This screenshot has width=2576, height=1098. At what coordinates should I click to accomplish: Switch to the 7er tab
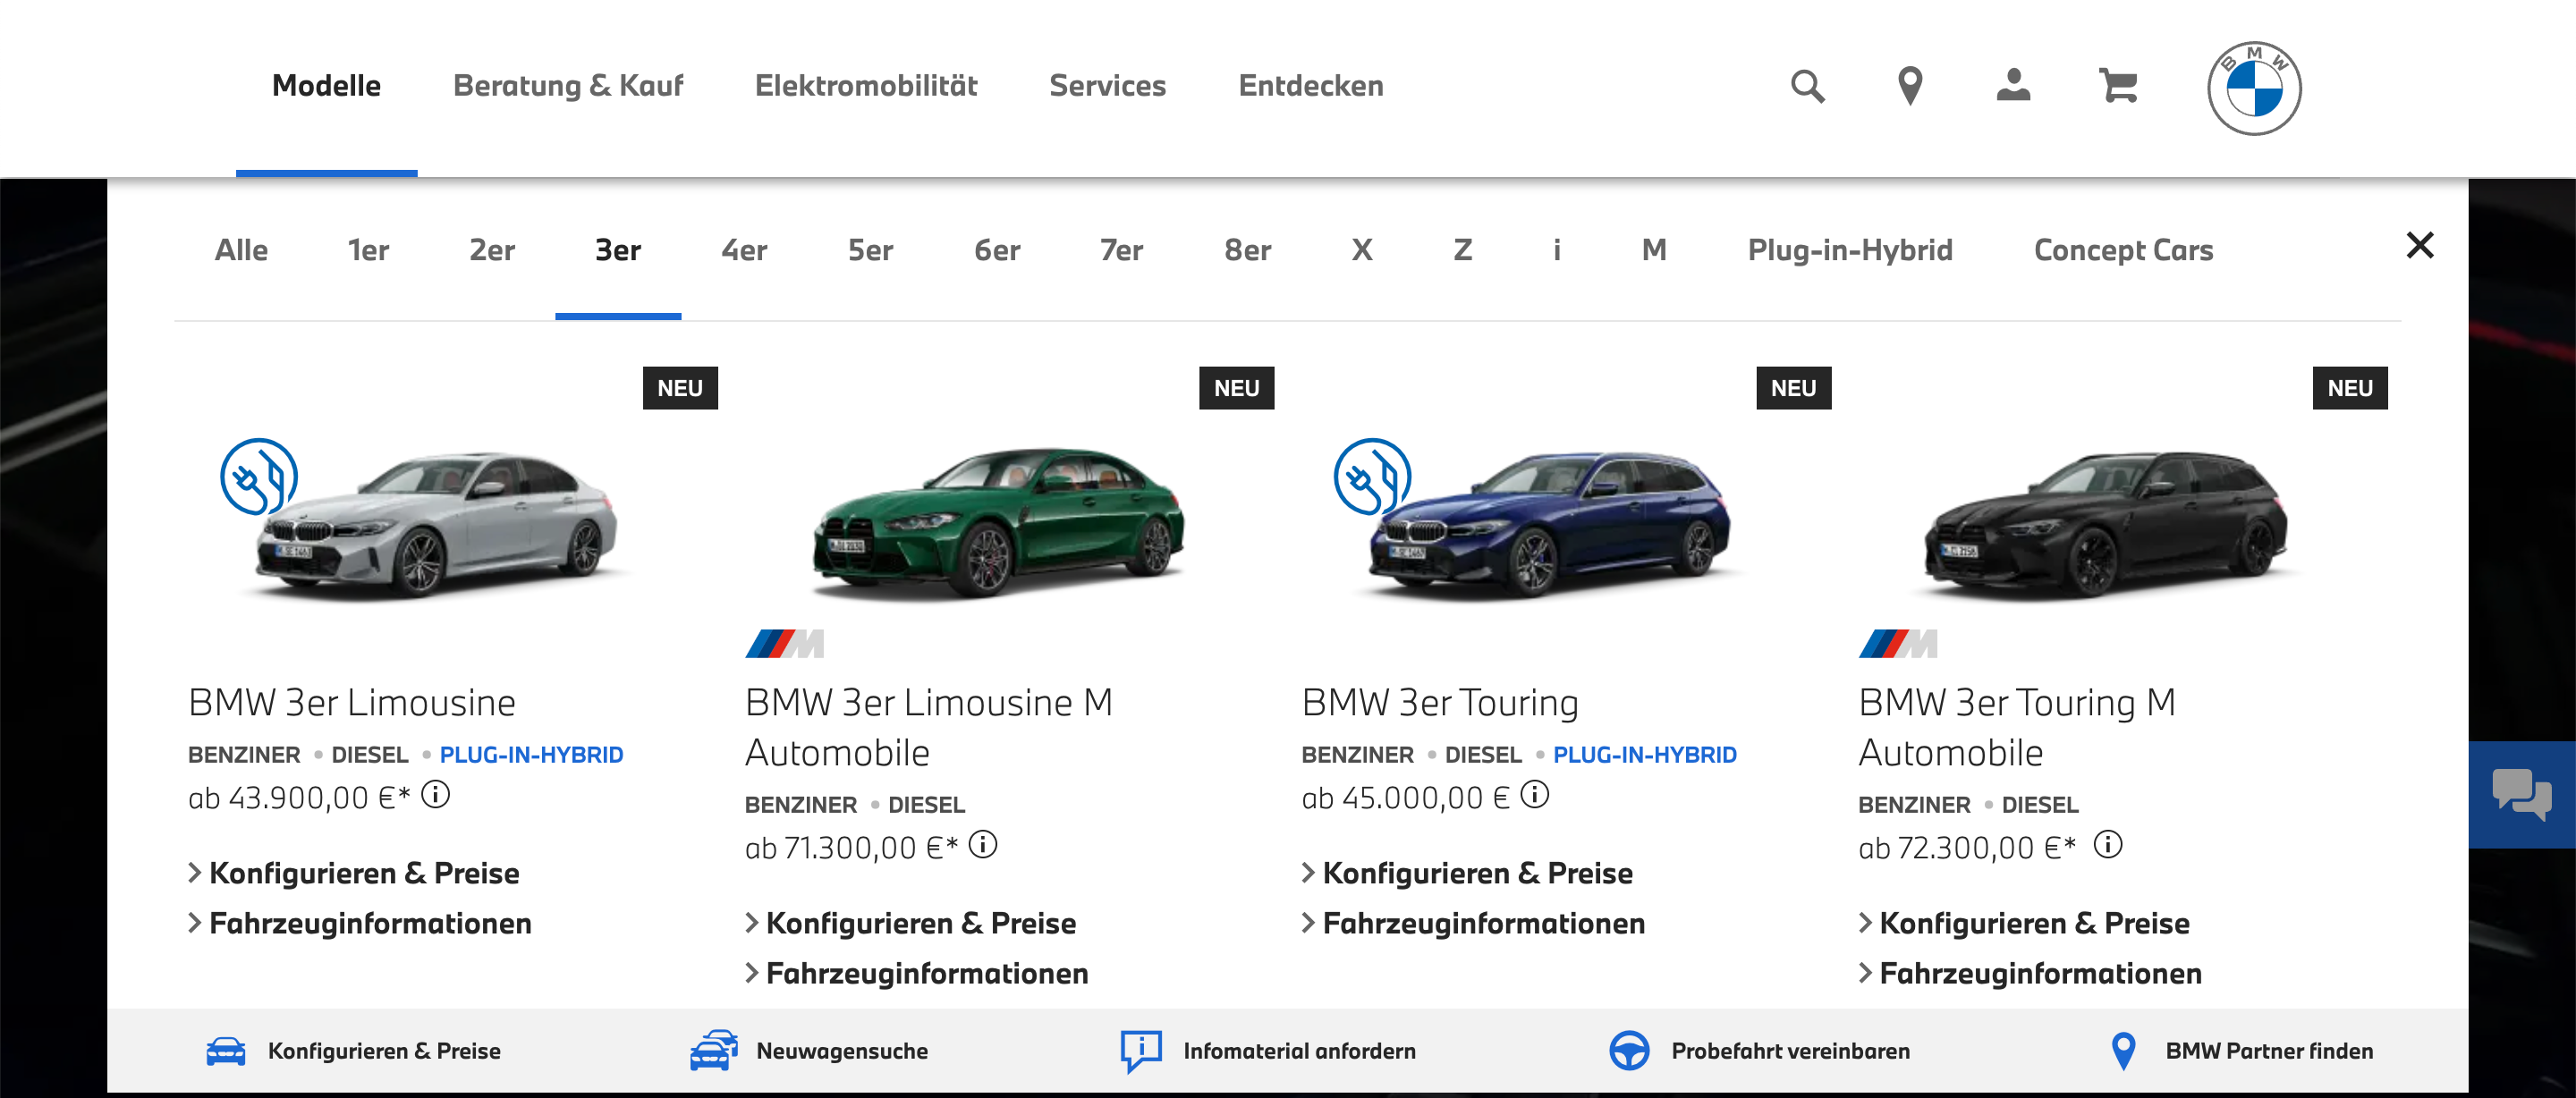click(x=1121, y=250)
